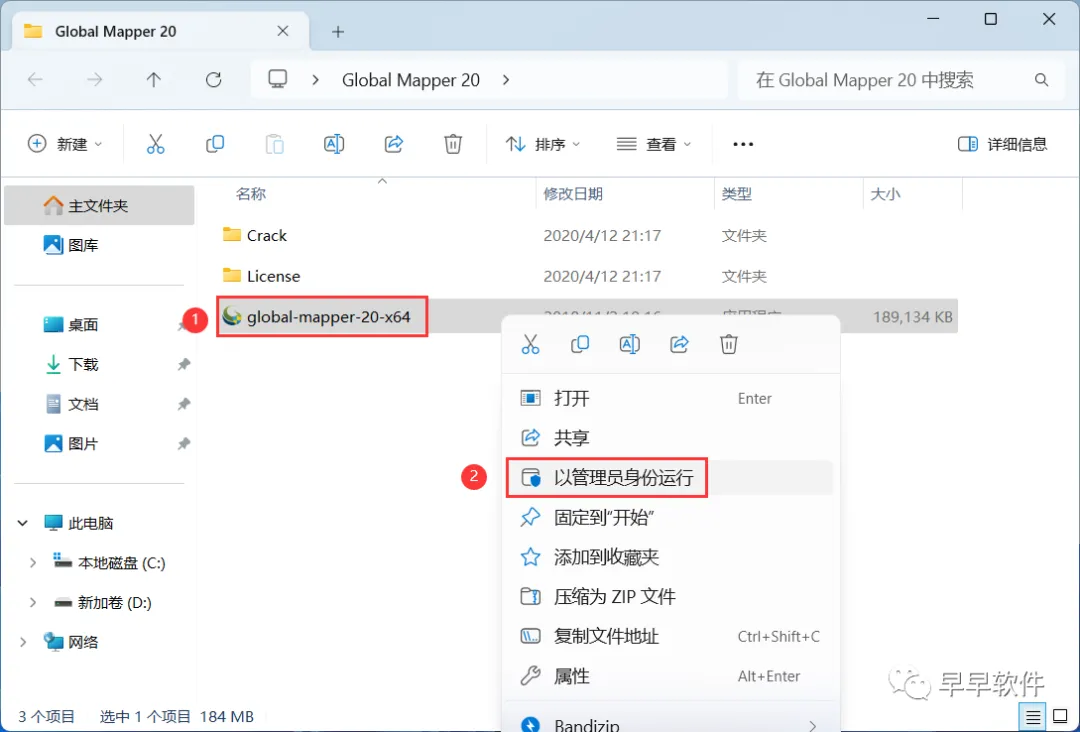Expand the 网络 tree node
This screenshot has width=1080, height=732.
23,642
